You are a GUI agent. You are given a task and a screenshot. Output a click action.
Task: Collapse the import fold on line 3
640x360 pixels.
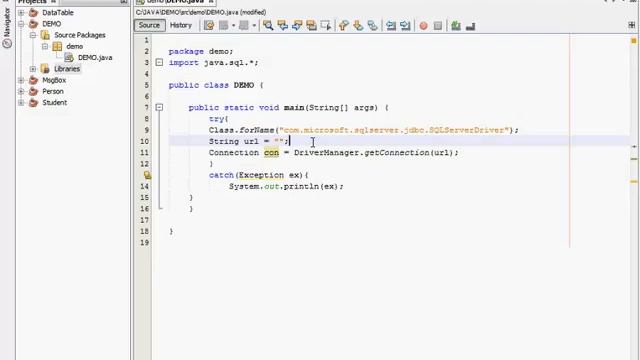pos(159,62)
